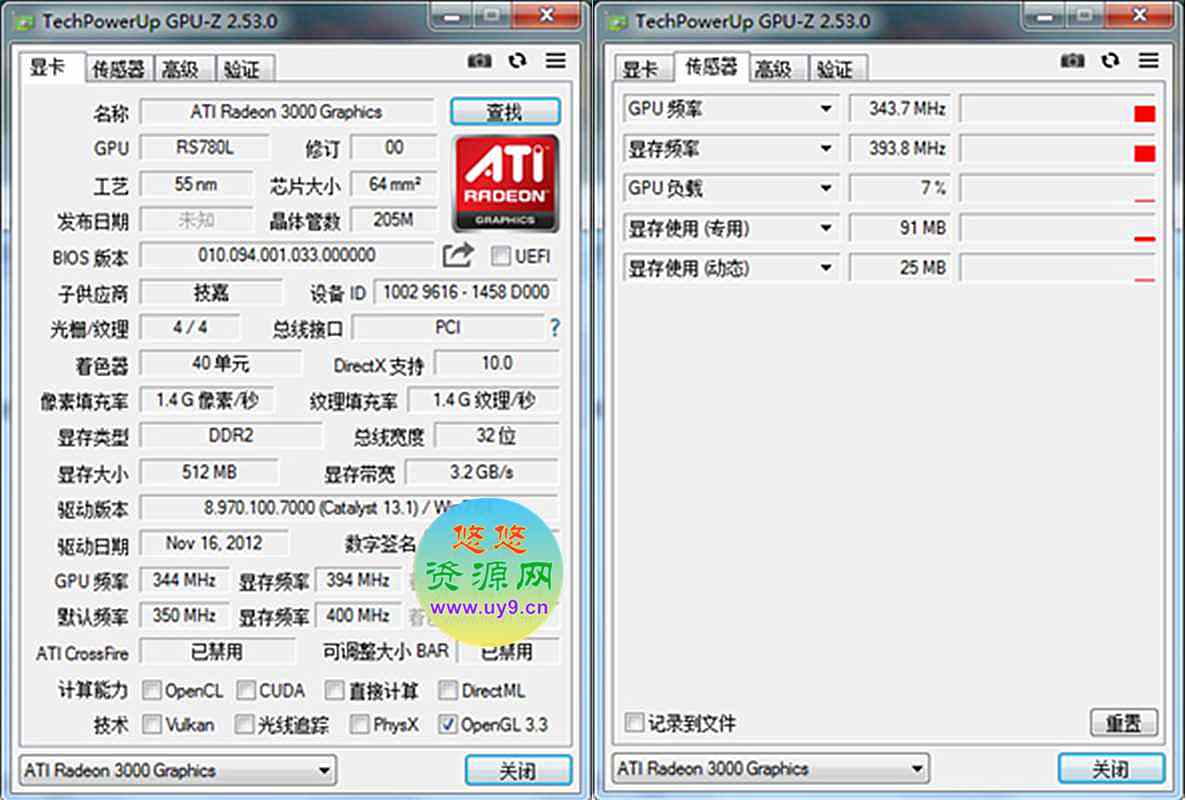Open 显存频率 sensor dropdown arrow
The height and width of the screenshot is (800, 1186).
826,149
